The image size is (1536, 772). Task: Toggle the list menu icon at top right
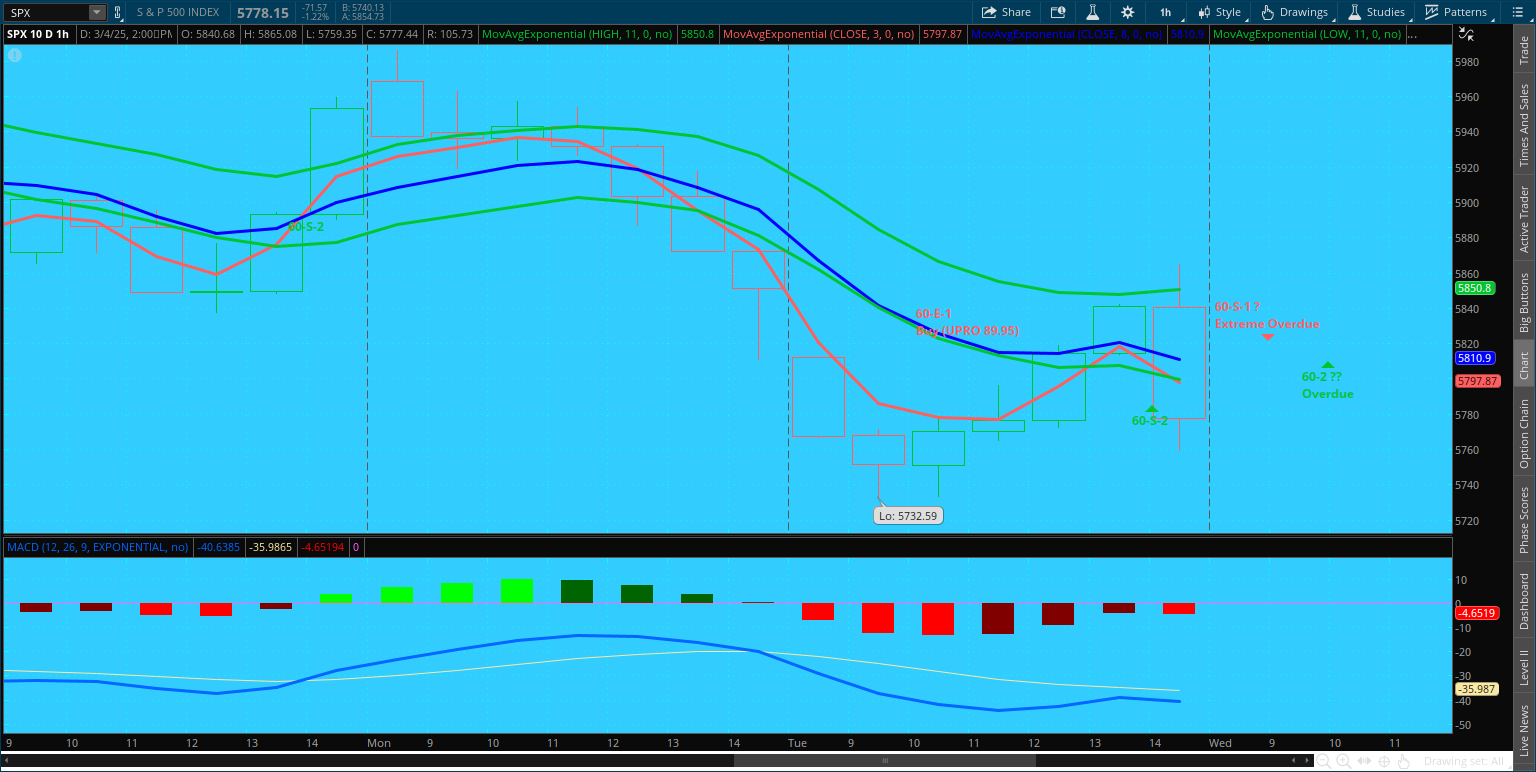pos(1519,12)
